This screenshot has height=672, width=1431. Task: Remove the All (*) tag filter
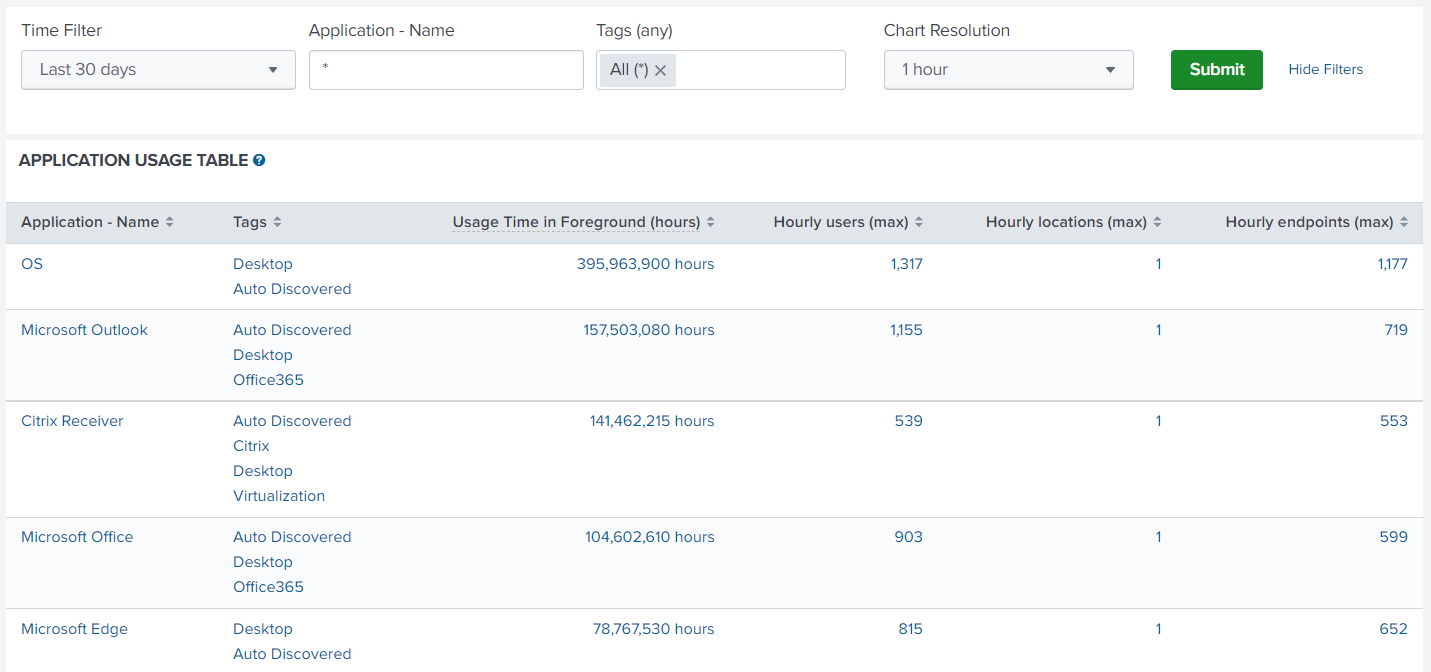[x=659, y=70]
